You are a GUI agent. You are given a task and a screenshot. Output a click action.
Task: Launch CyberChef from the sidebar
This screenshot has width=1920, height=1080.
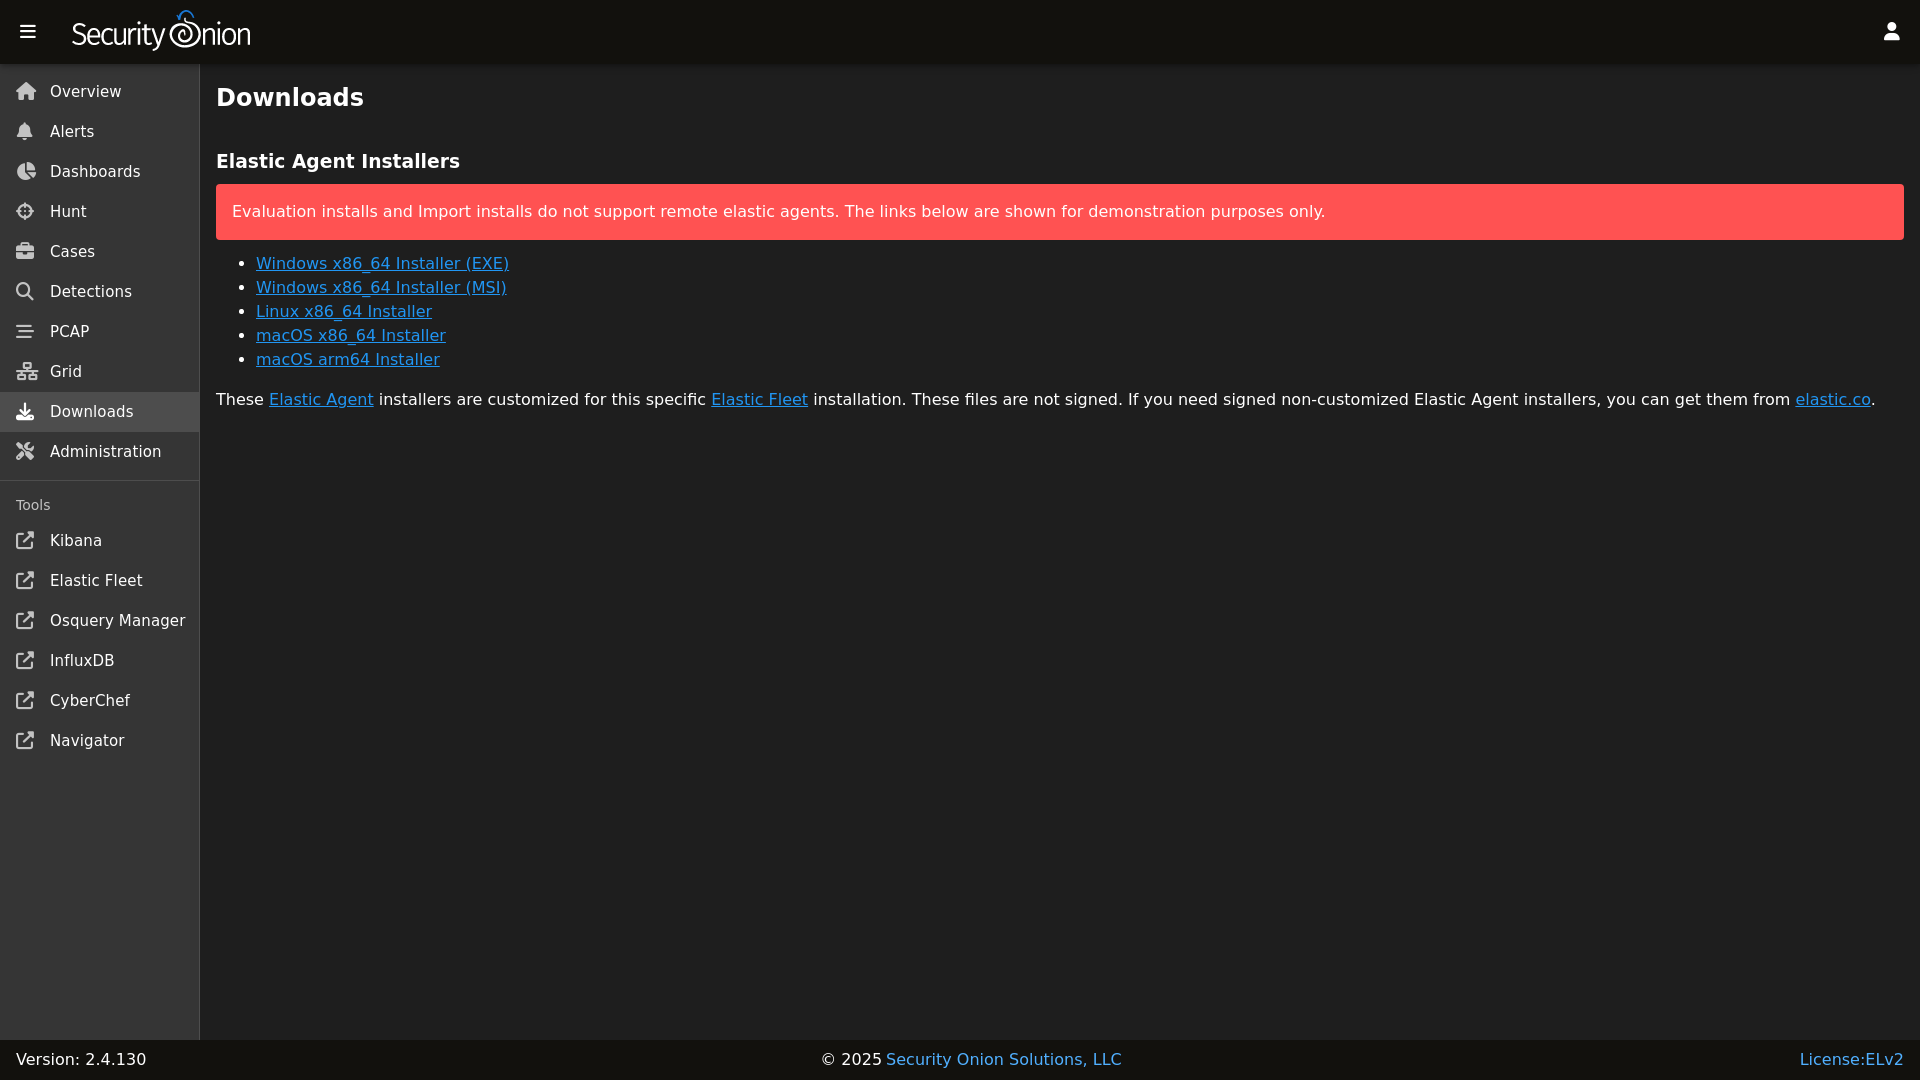click(89, 701)
